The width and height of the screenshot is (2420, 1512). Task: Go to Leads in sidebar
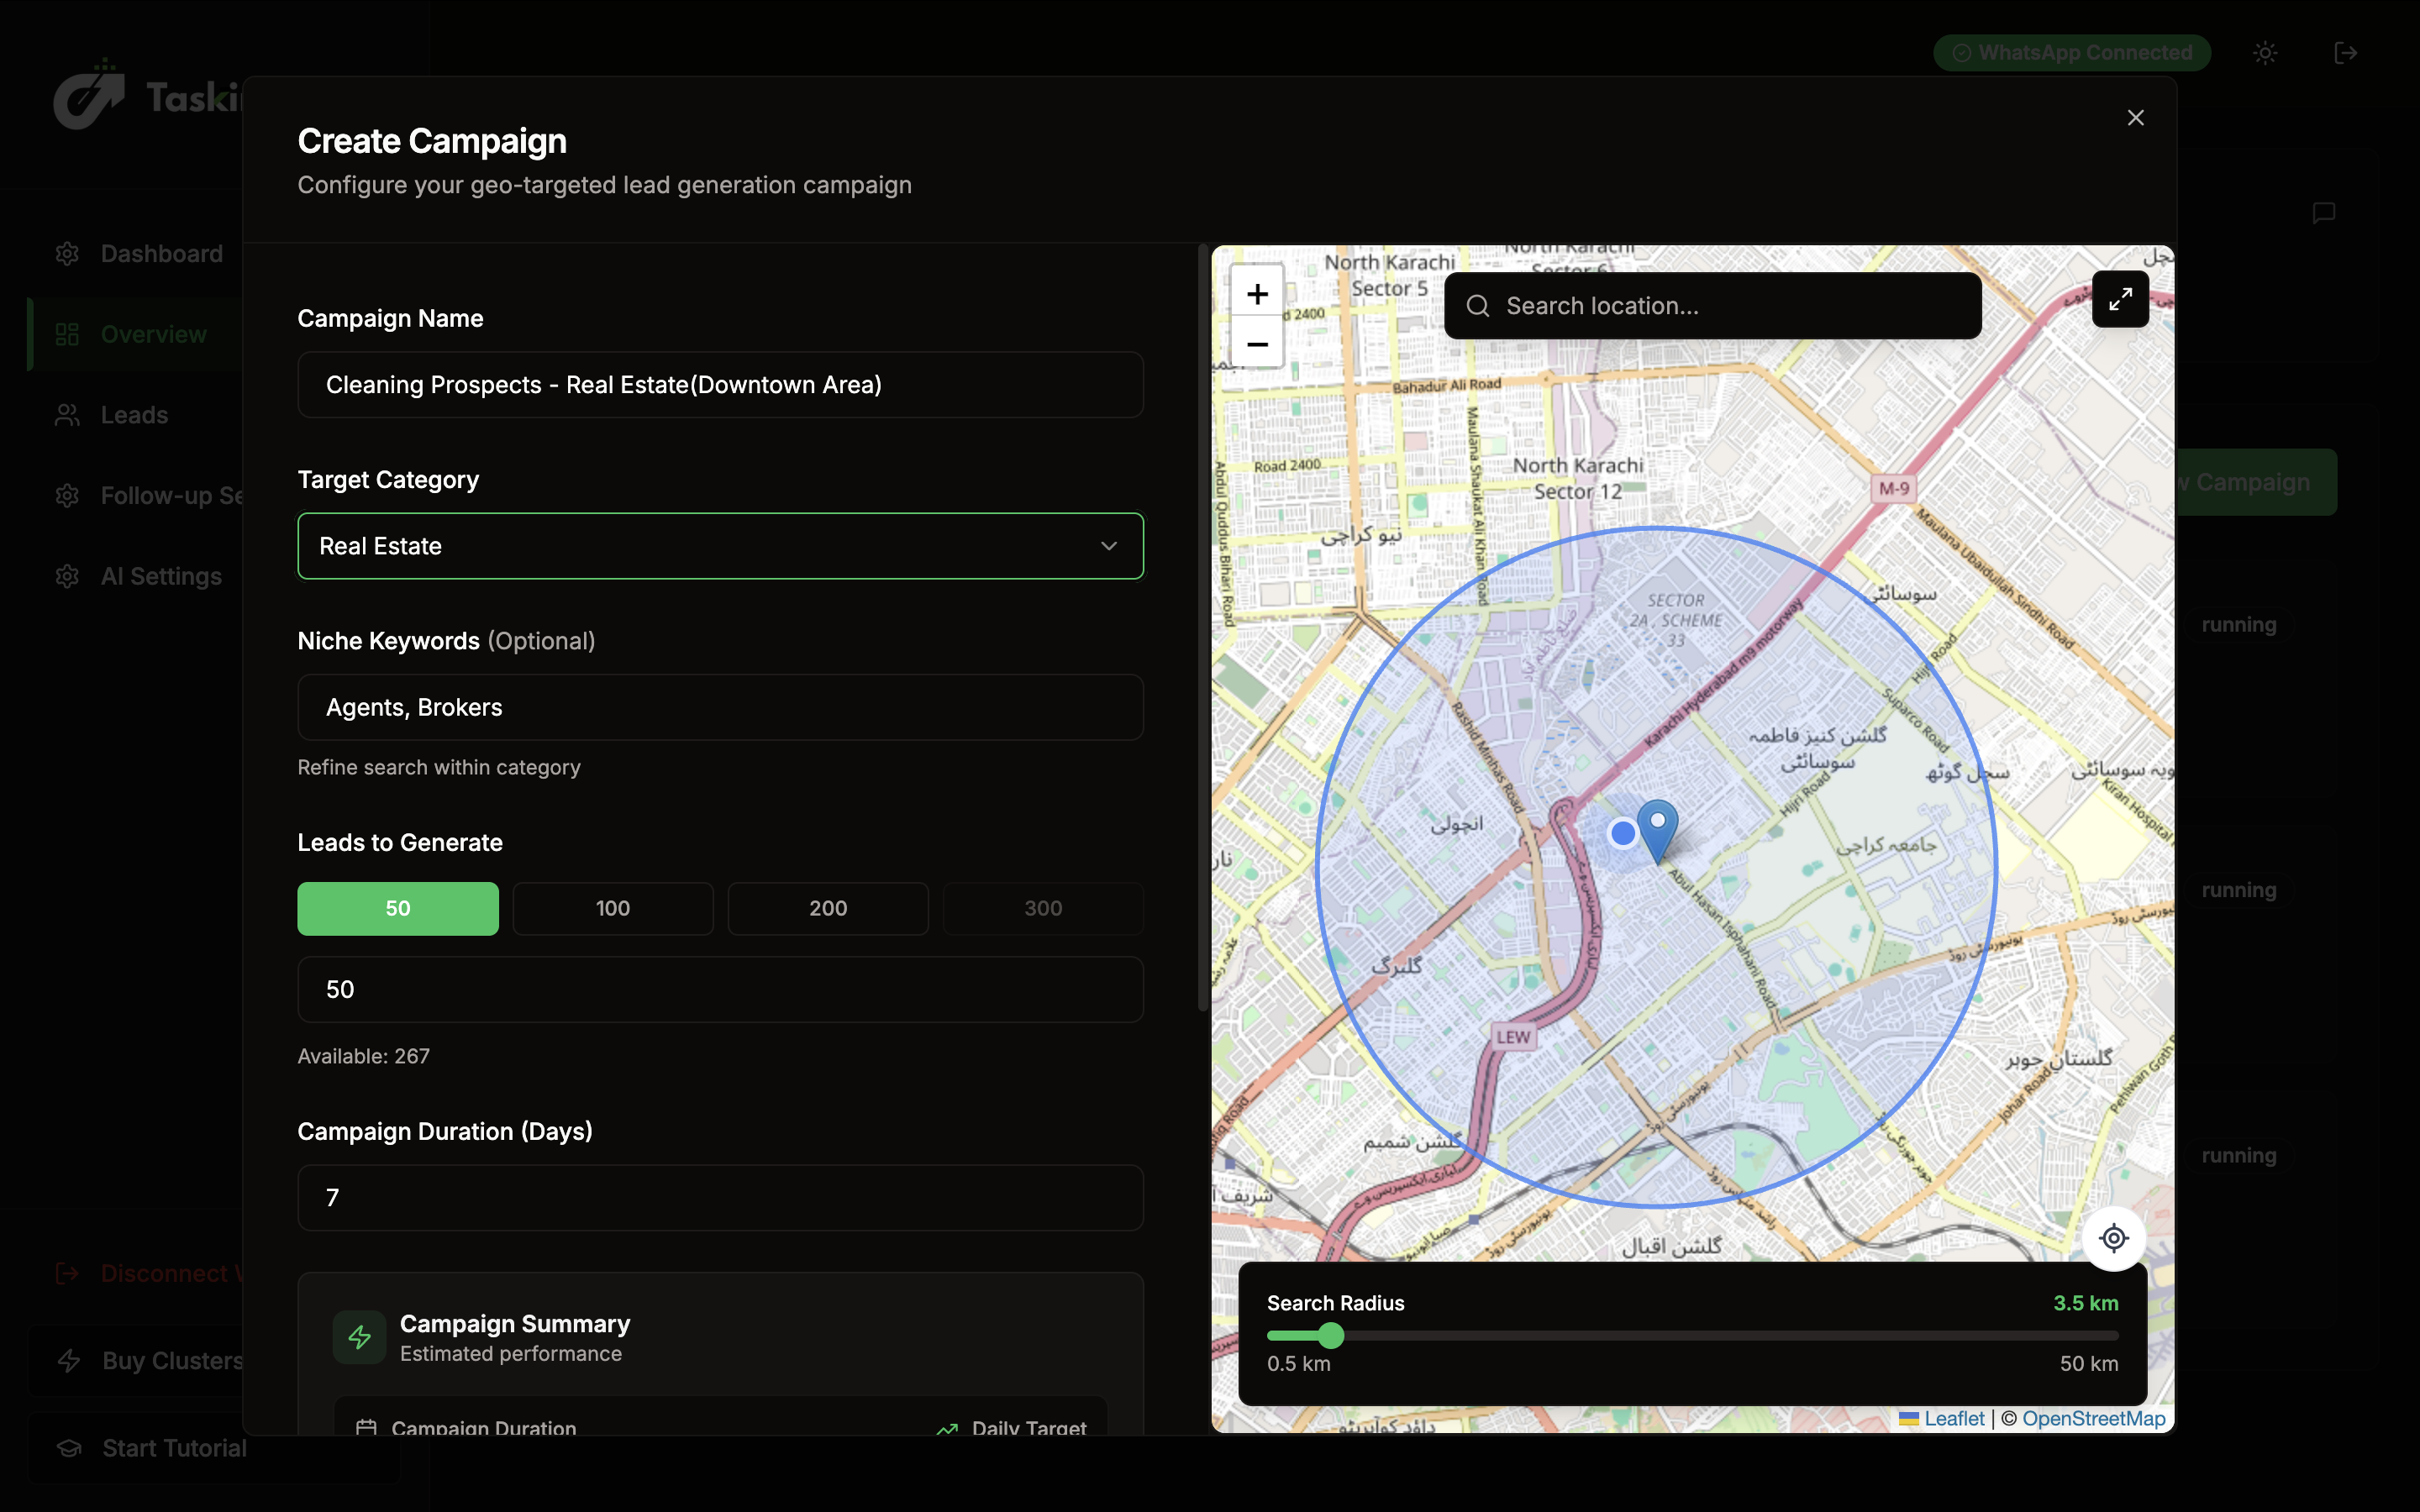point(134,415)
